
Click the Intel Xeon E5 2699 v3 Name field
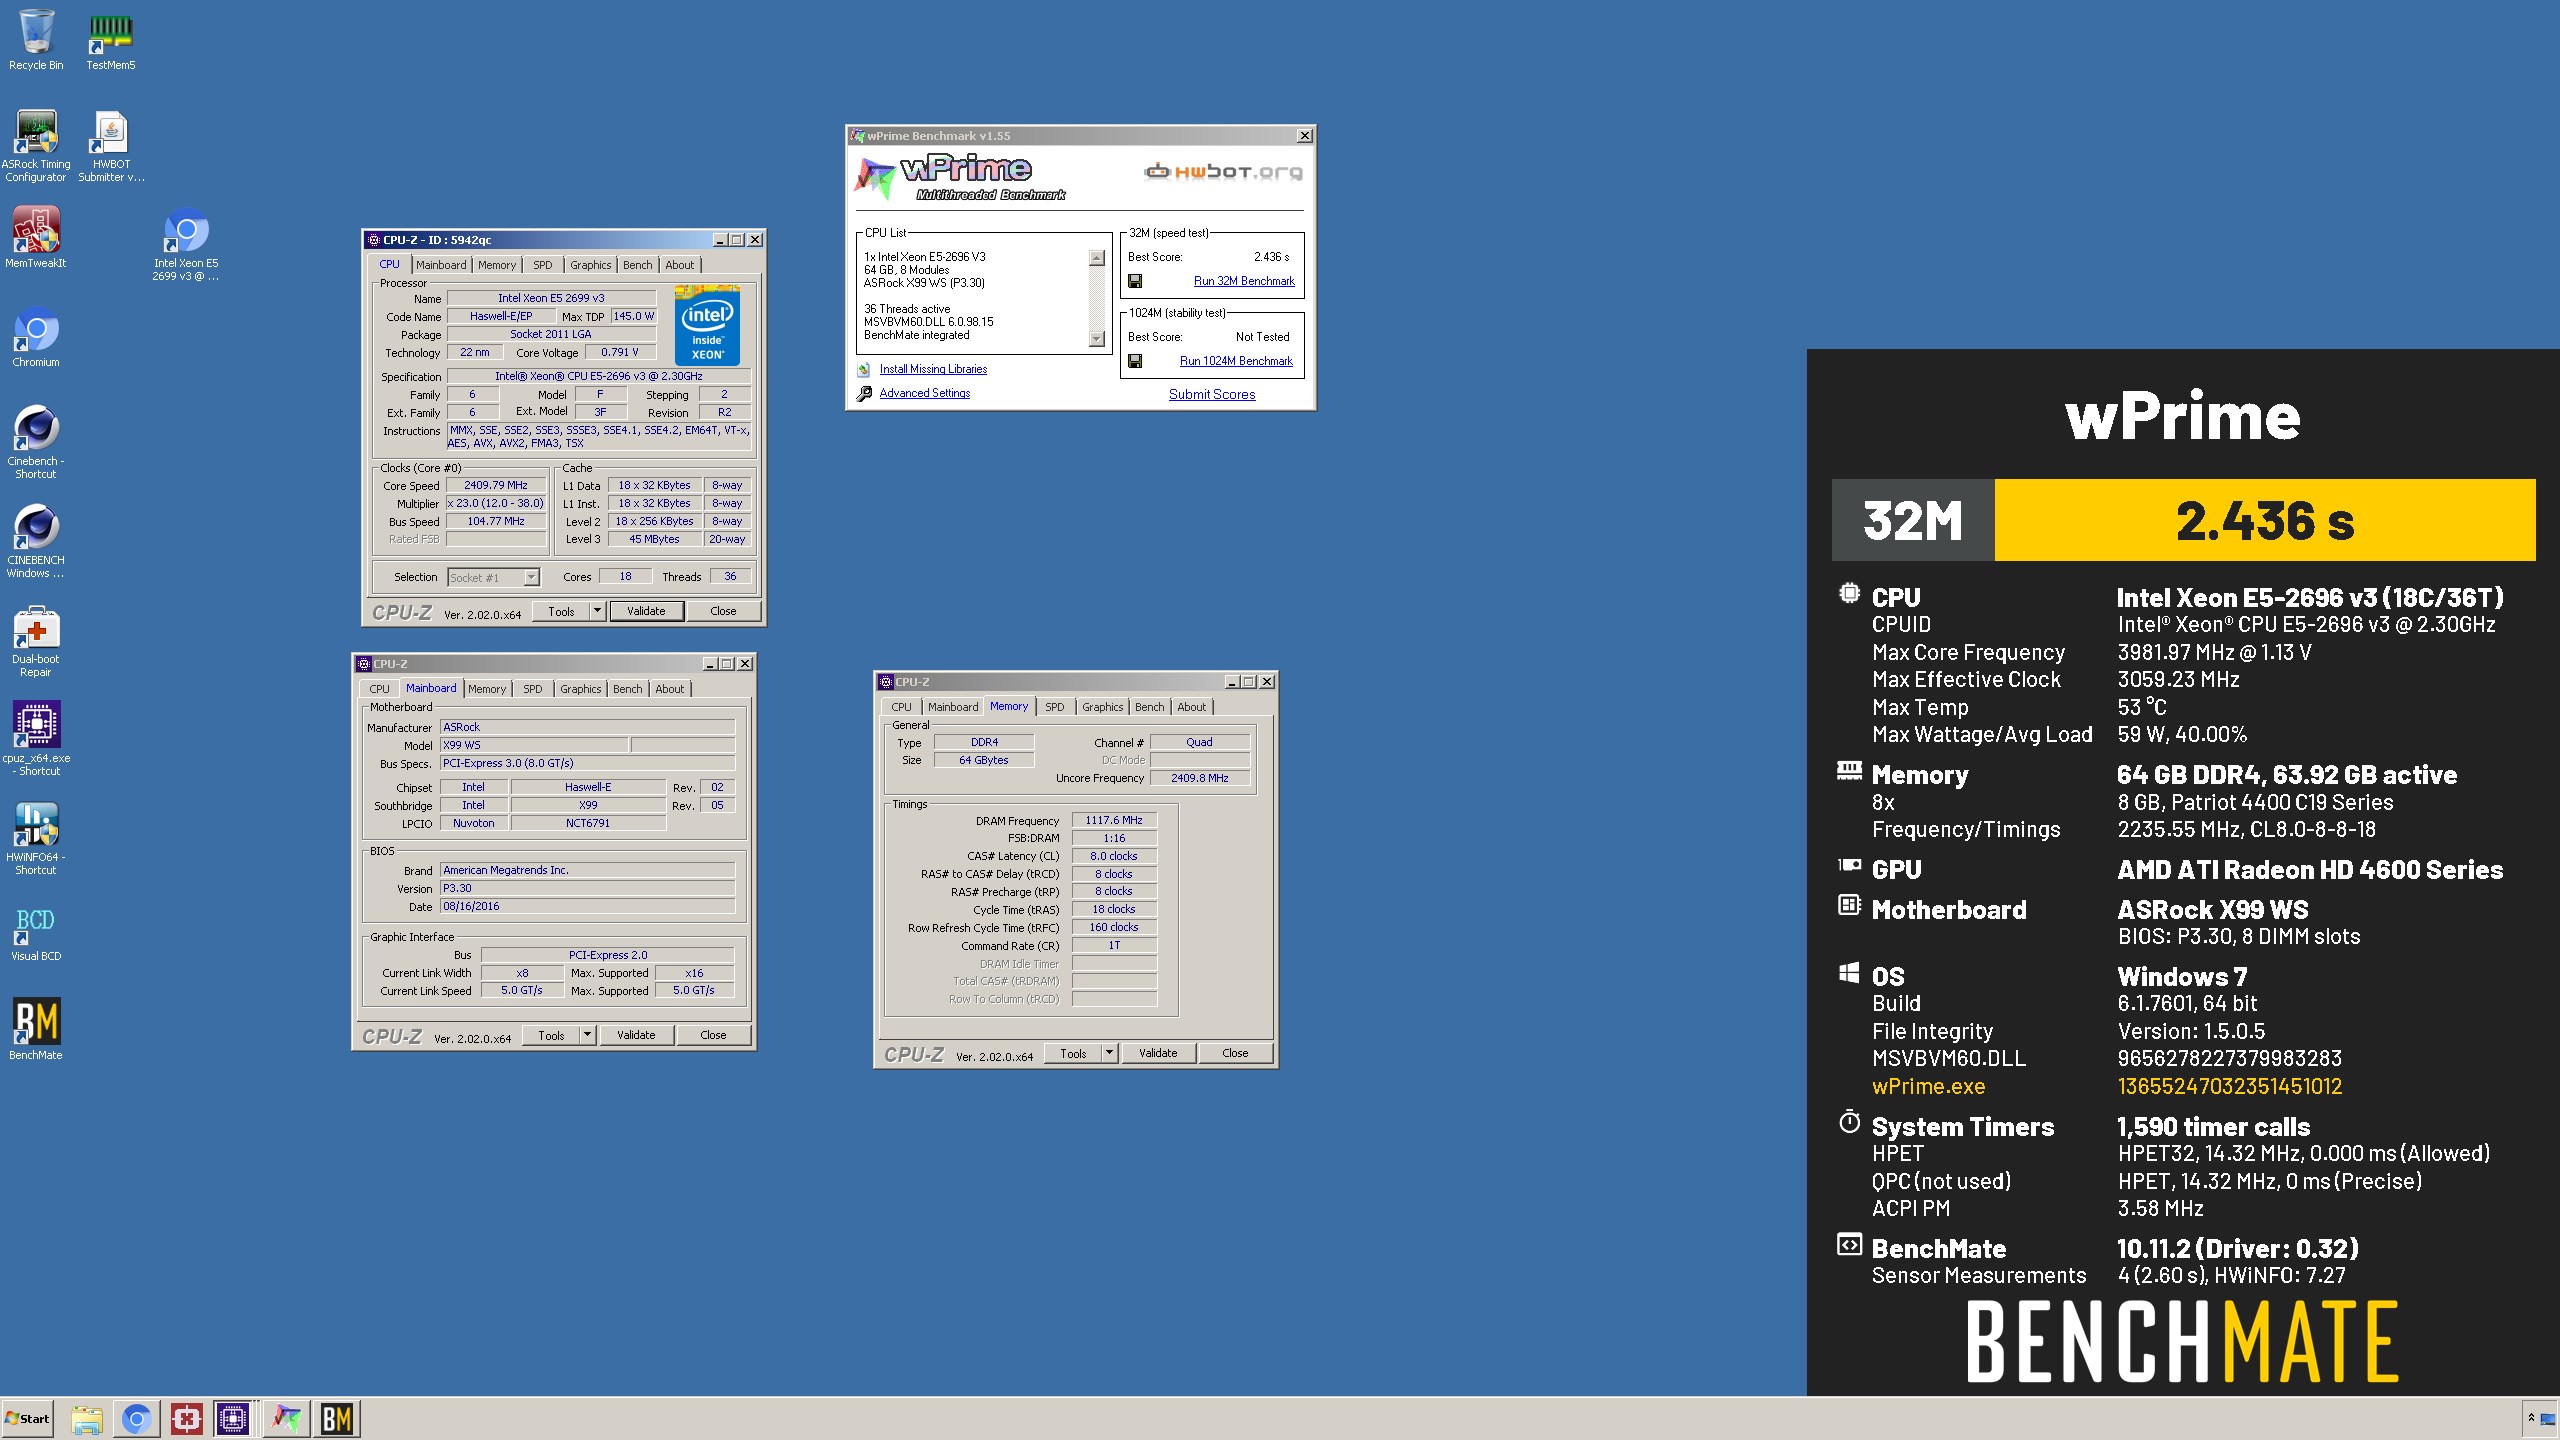coord(551,298)
